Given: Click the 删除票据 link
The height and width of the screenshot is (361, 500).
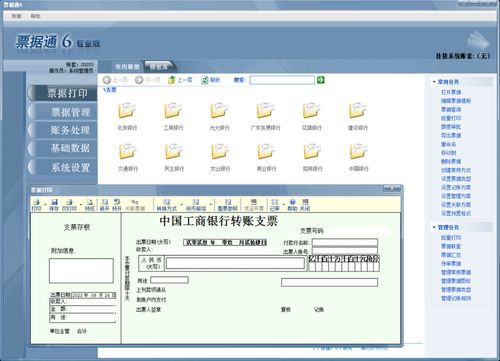Looking at the screenshot, I should click(x=451, y=161).
